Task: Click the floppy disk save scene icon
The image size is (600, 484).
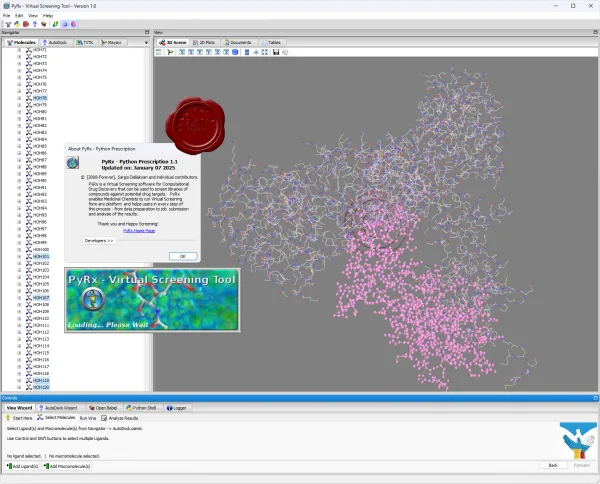Action: click(276, 52)
